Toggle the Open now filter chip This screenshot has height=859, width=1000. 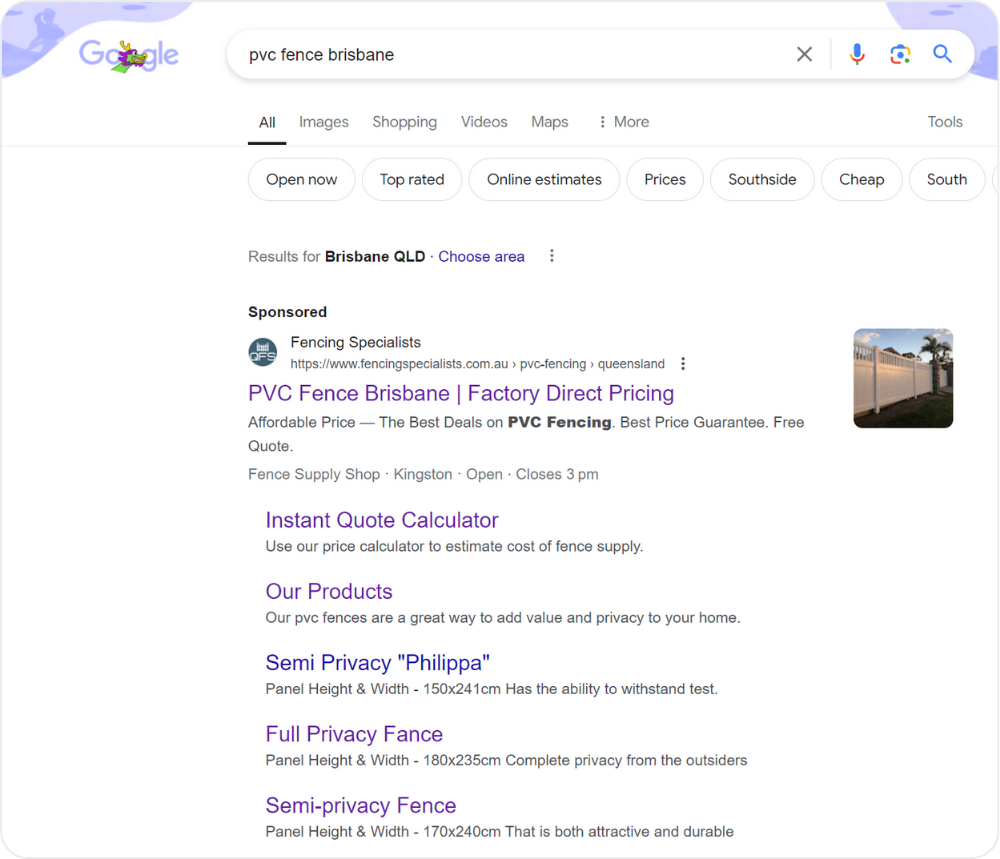[301, 180]
